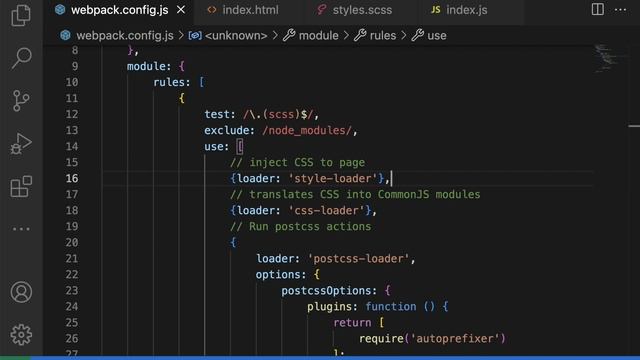The width and height of the screenshot is (640, 360).
Task: Click the /node_modules/ regex text
Action: point(307,130)
